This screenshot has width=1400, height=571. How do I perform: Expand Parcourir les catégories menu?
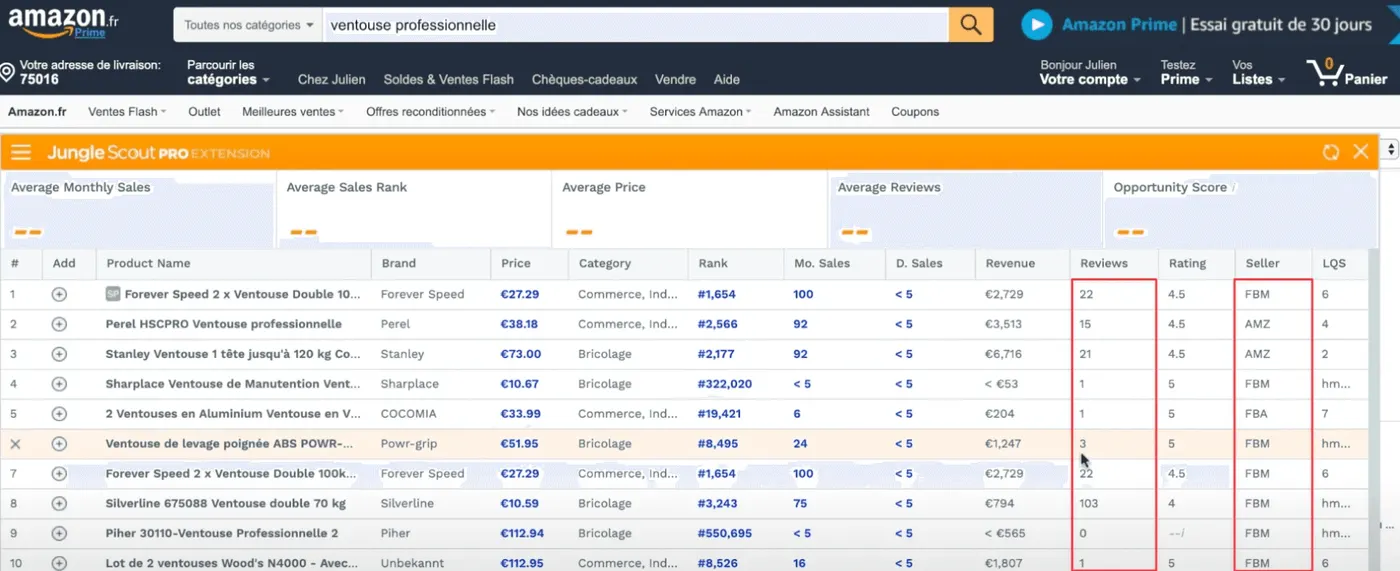tap(228, 72)
